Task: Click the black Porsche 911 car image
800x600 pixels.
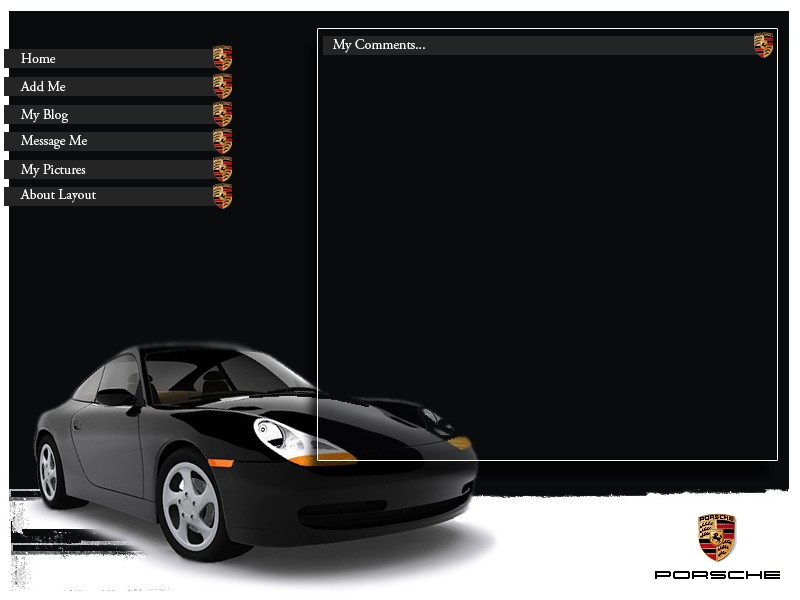Action: click(x=258, y=452)
